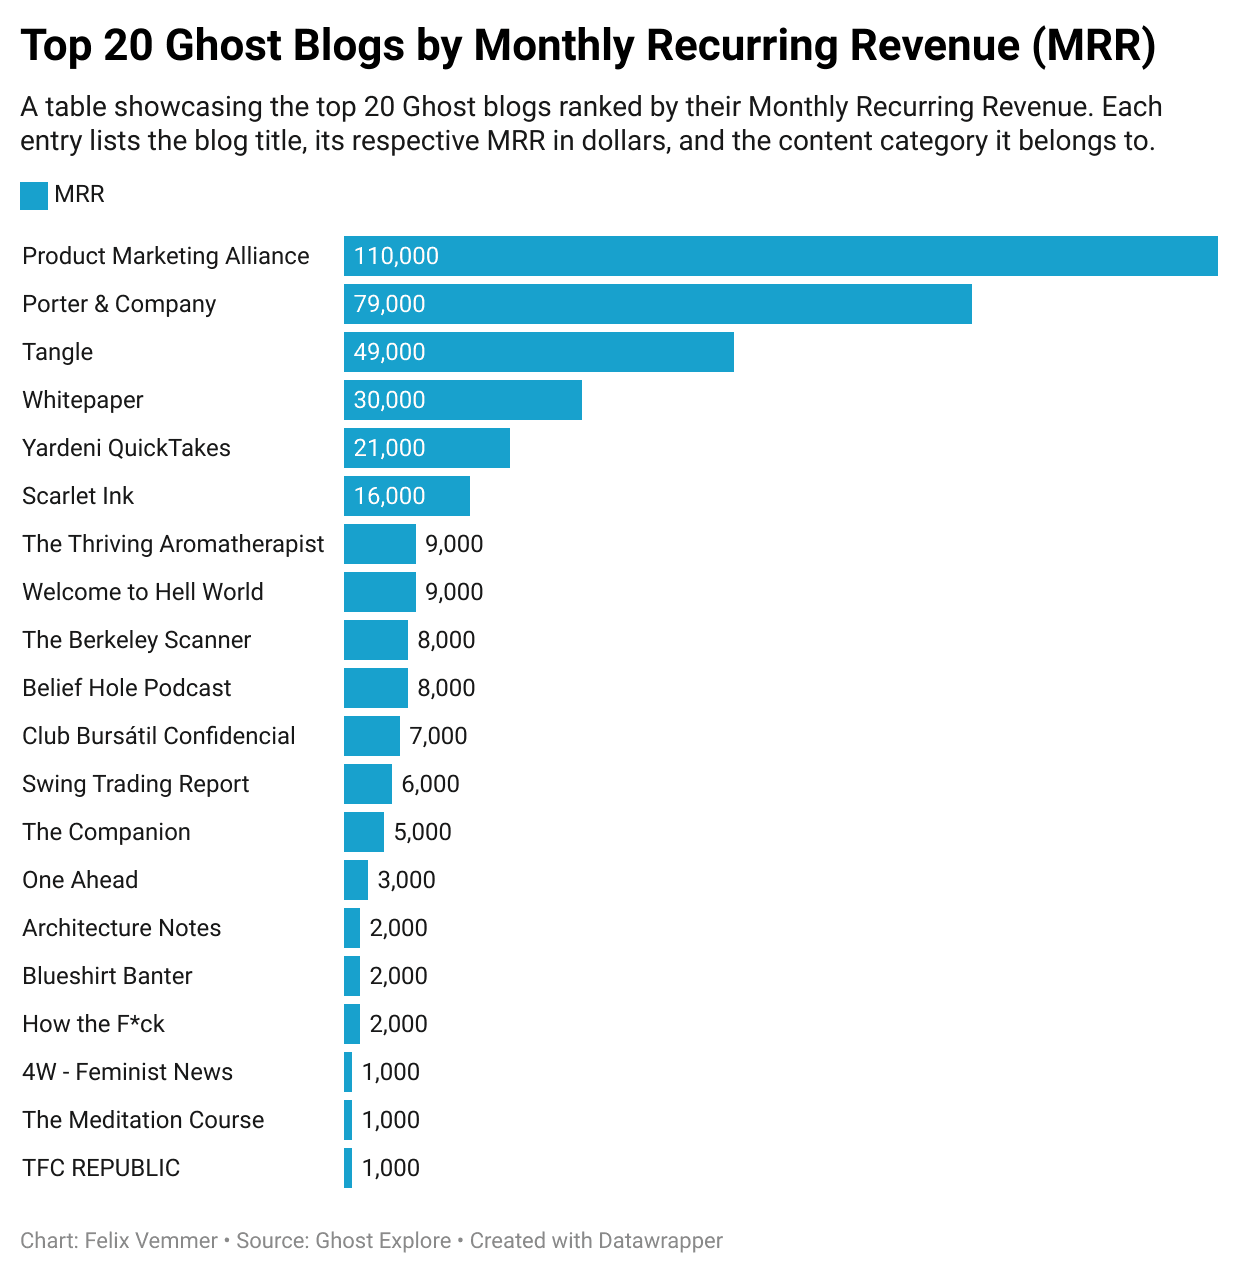1240x1276 pixels.
Task: Click the Thriving Aromatherapist row label
Action: click(x=173, y=544)
